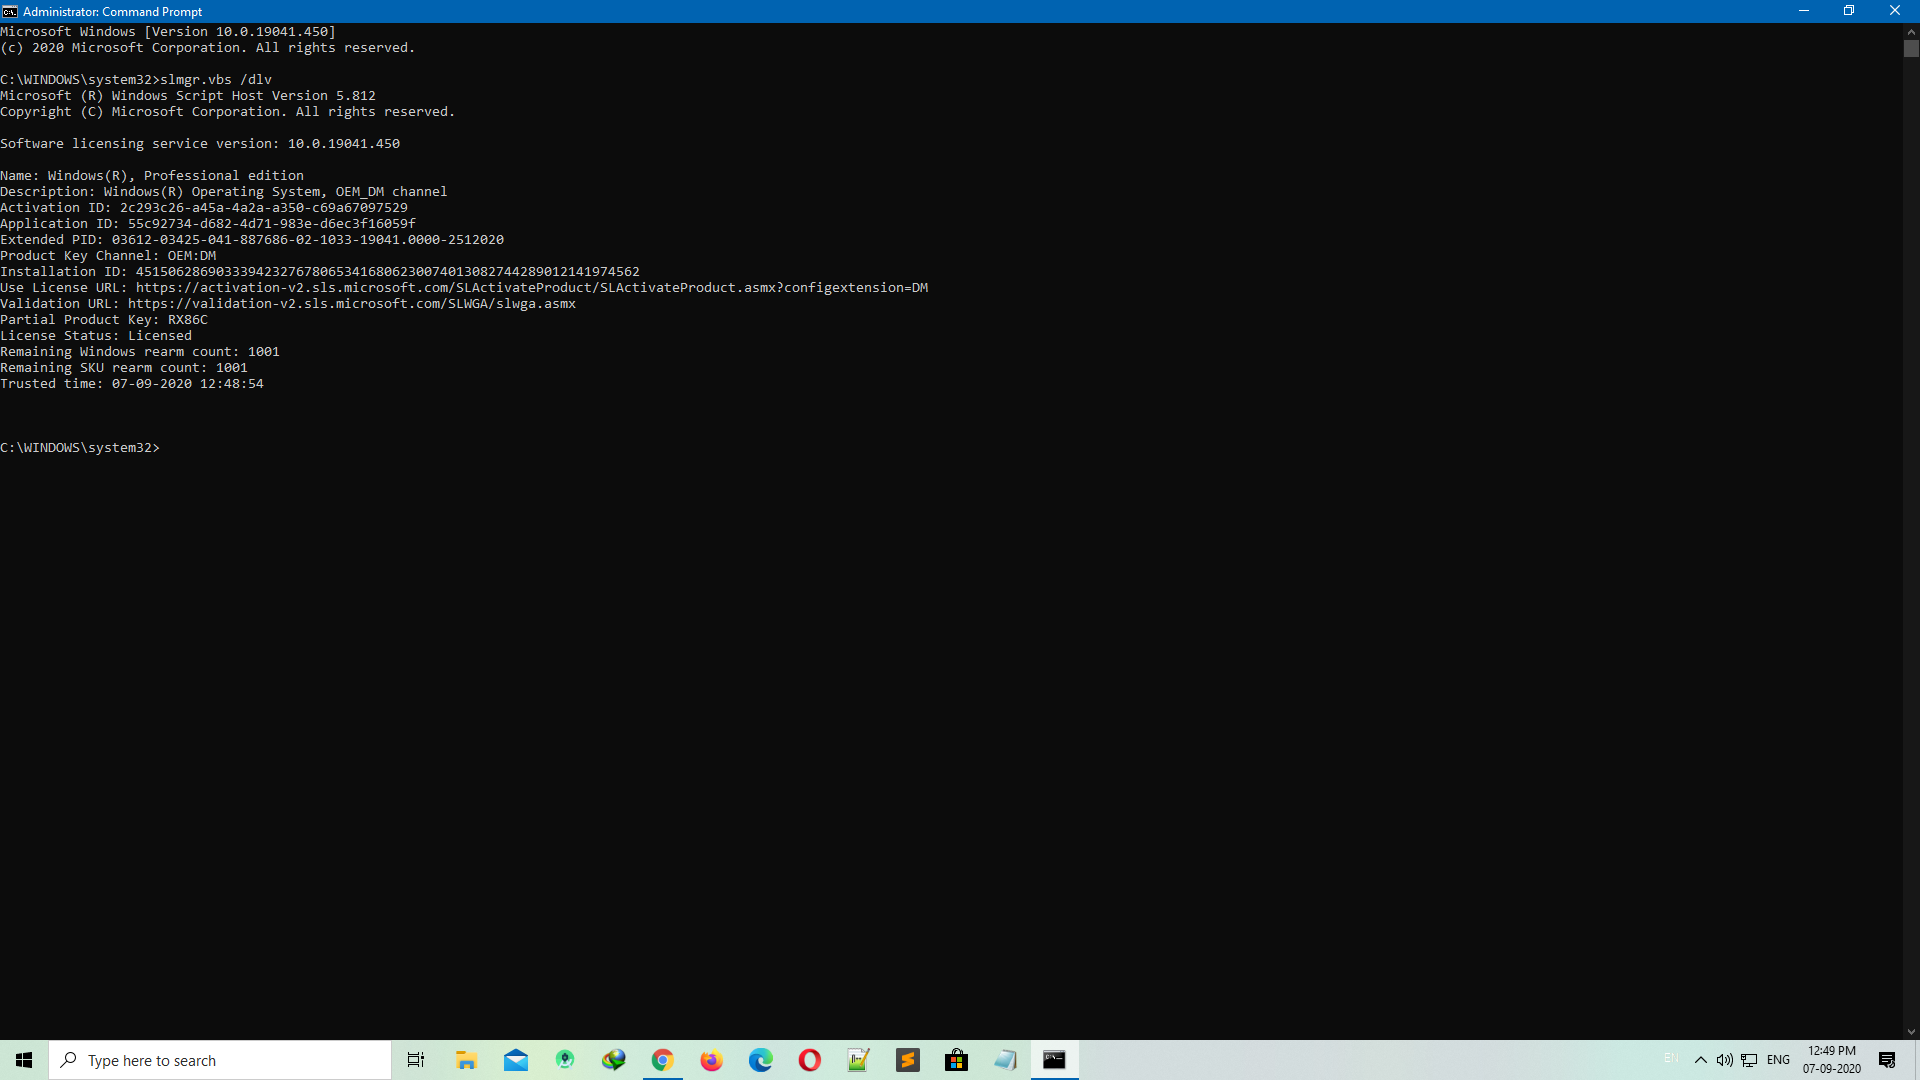Open the Notepad taskbar icon
Image resolution: width=1920 pixels, height=1080 pixels.
point(1005,1060)
